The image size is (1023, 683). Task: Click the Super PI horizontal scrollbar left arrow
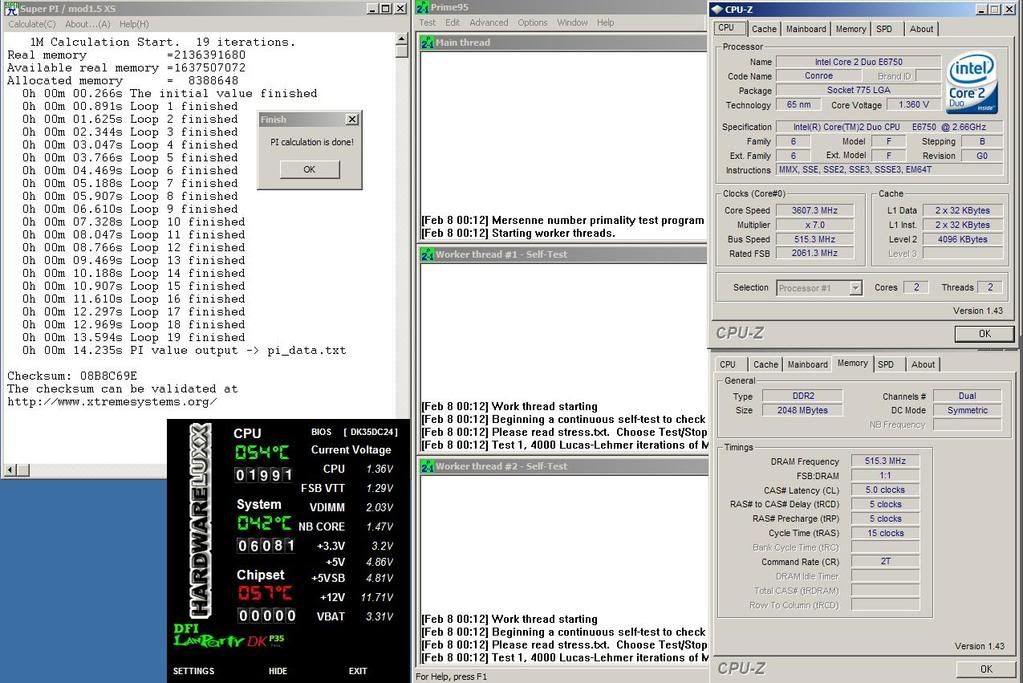pos(10,470)
